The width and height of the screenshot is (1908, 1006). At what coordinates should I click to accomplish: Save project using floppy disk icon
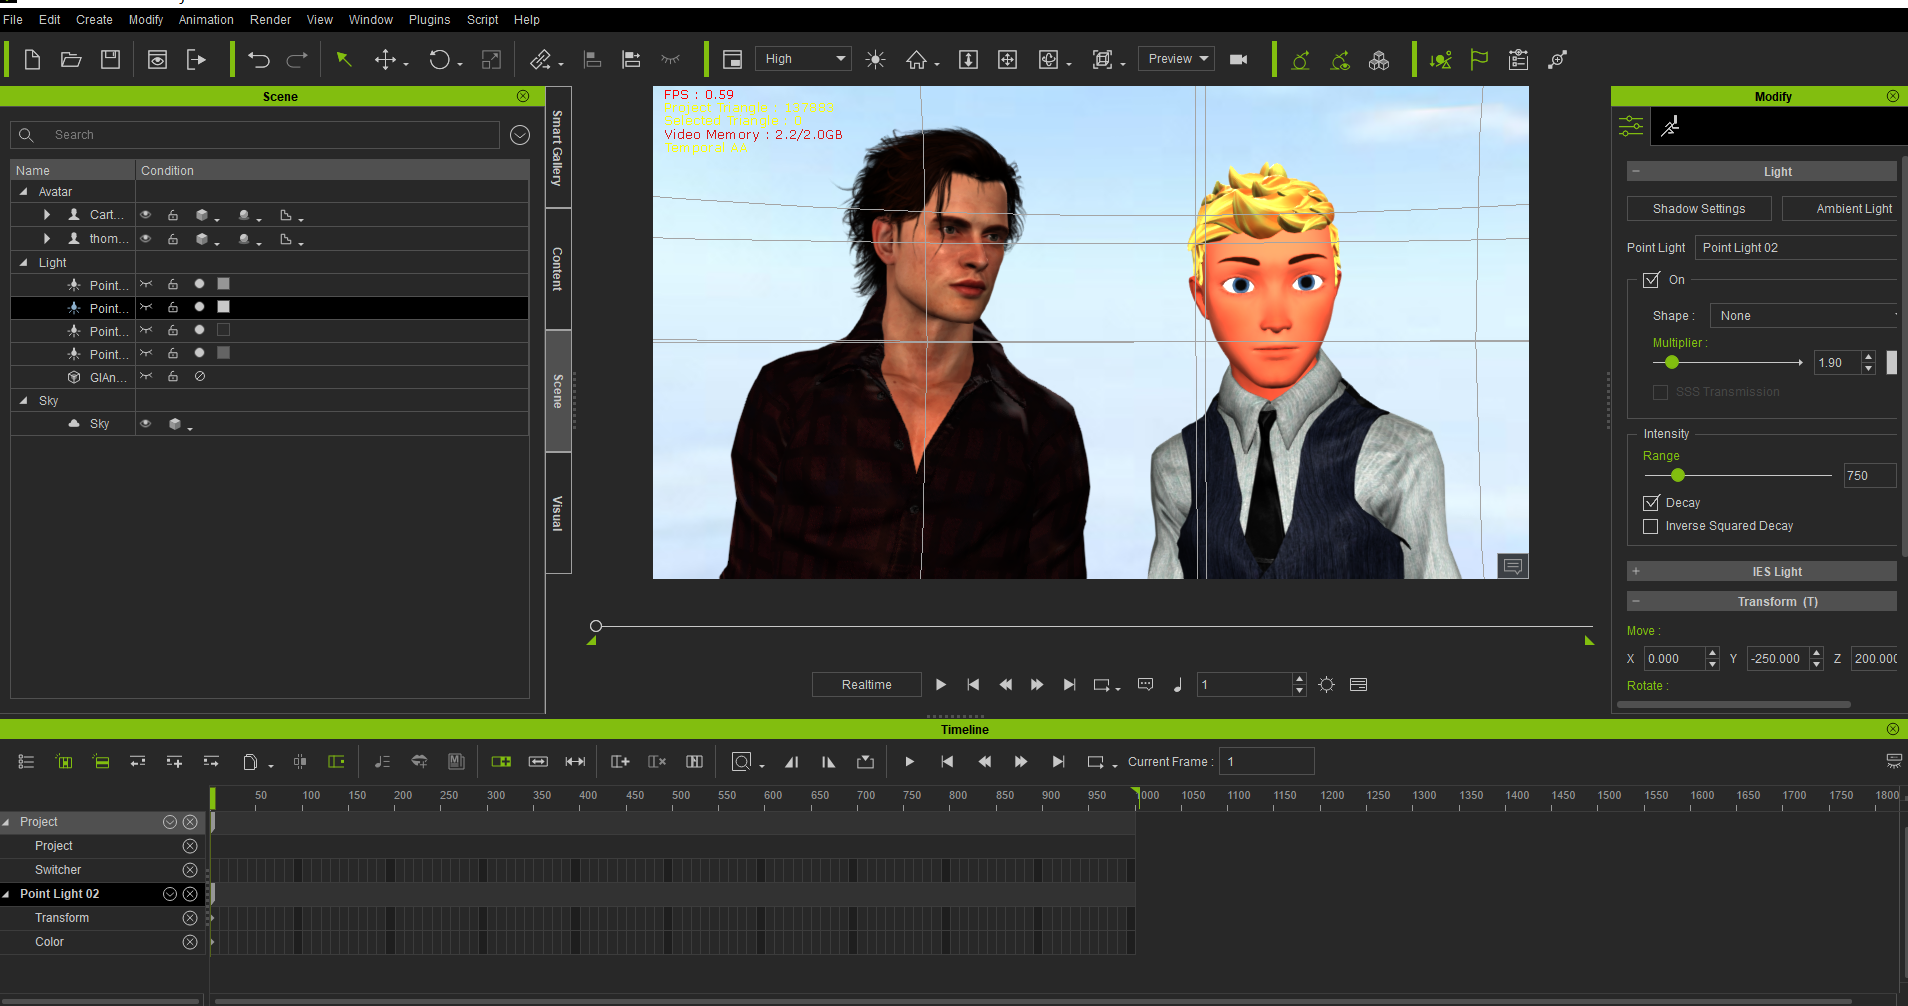tap(110, 60)
